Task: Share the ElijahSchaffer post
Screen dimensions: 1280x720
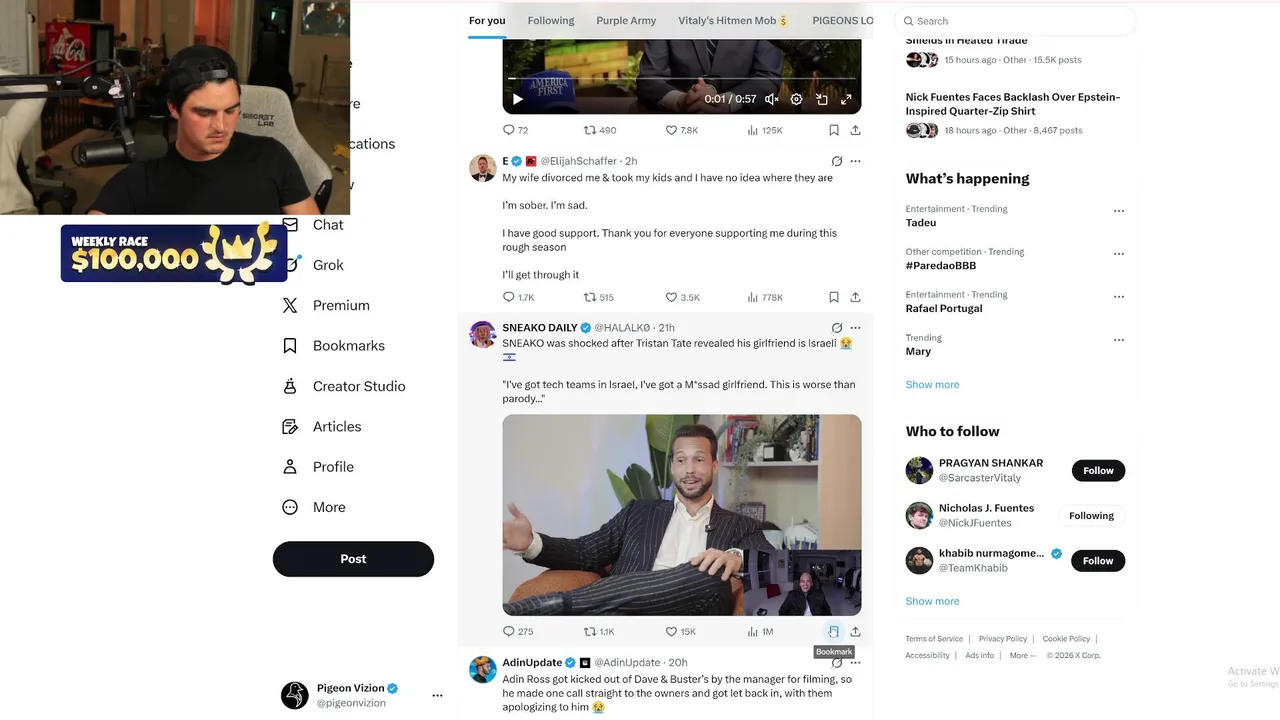Action: point(855,297)
